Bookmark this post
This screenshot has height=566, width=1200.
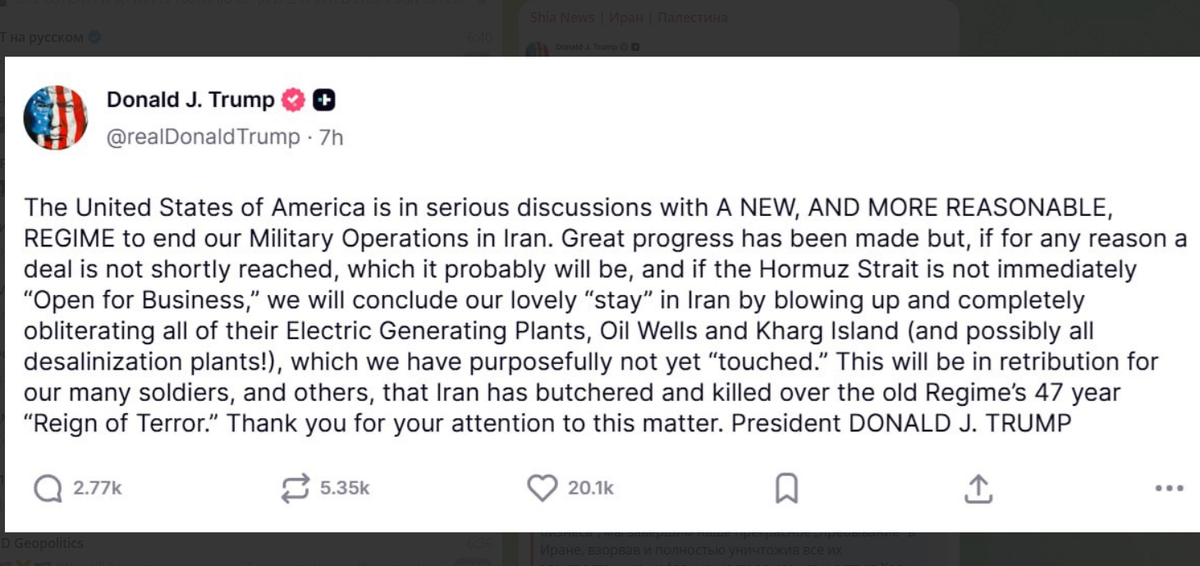tap(786, 488)
